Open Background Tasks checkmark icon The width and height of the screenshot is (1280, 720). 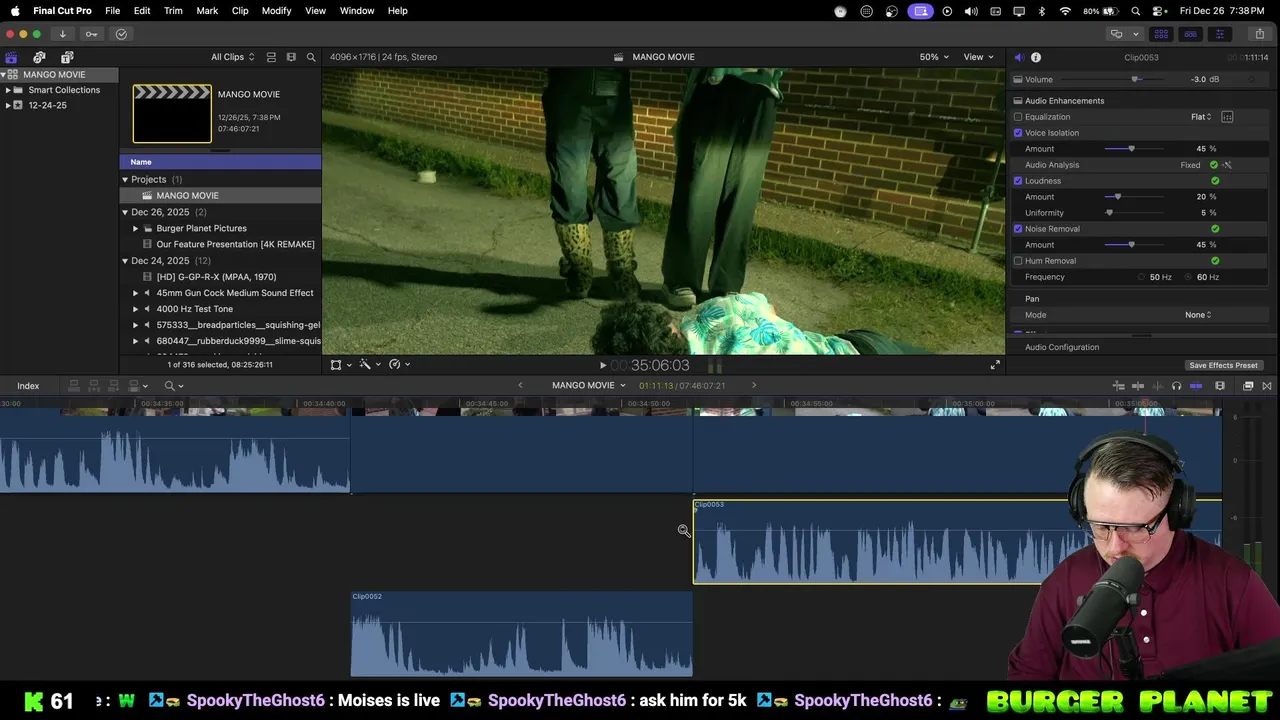pos(121,34)
